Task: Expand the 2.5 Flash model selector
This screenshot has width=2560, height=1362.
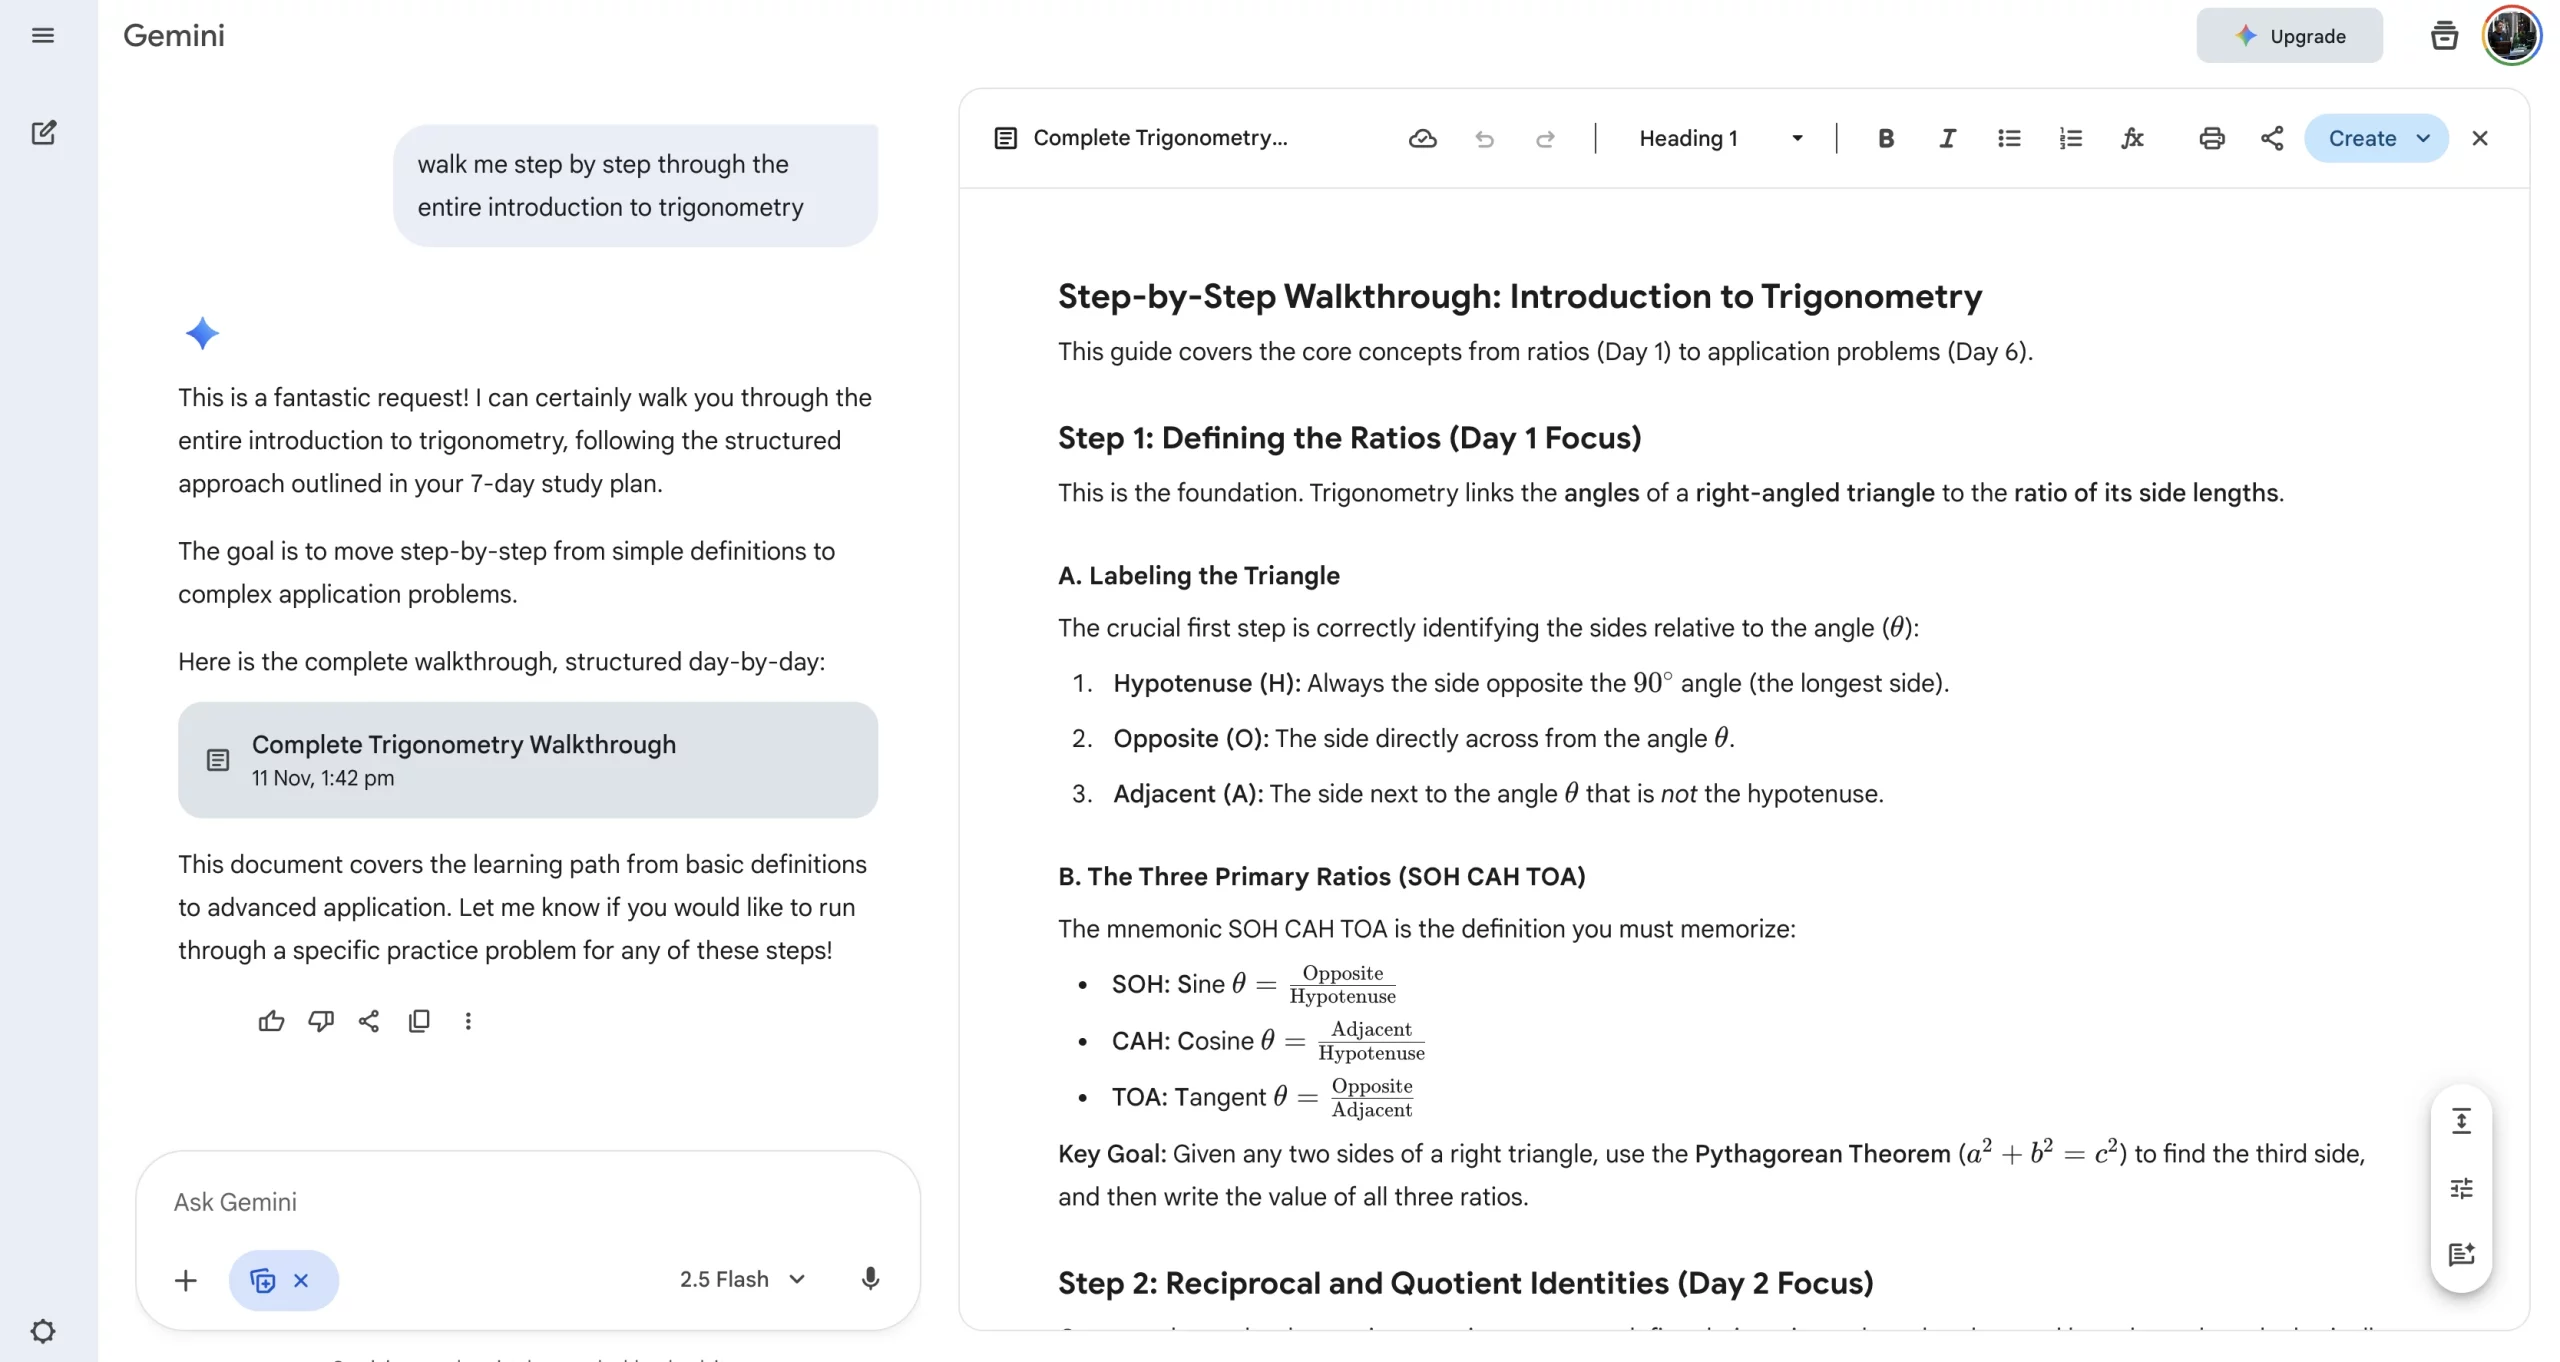Action: coord(742,1279)
